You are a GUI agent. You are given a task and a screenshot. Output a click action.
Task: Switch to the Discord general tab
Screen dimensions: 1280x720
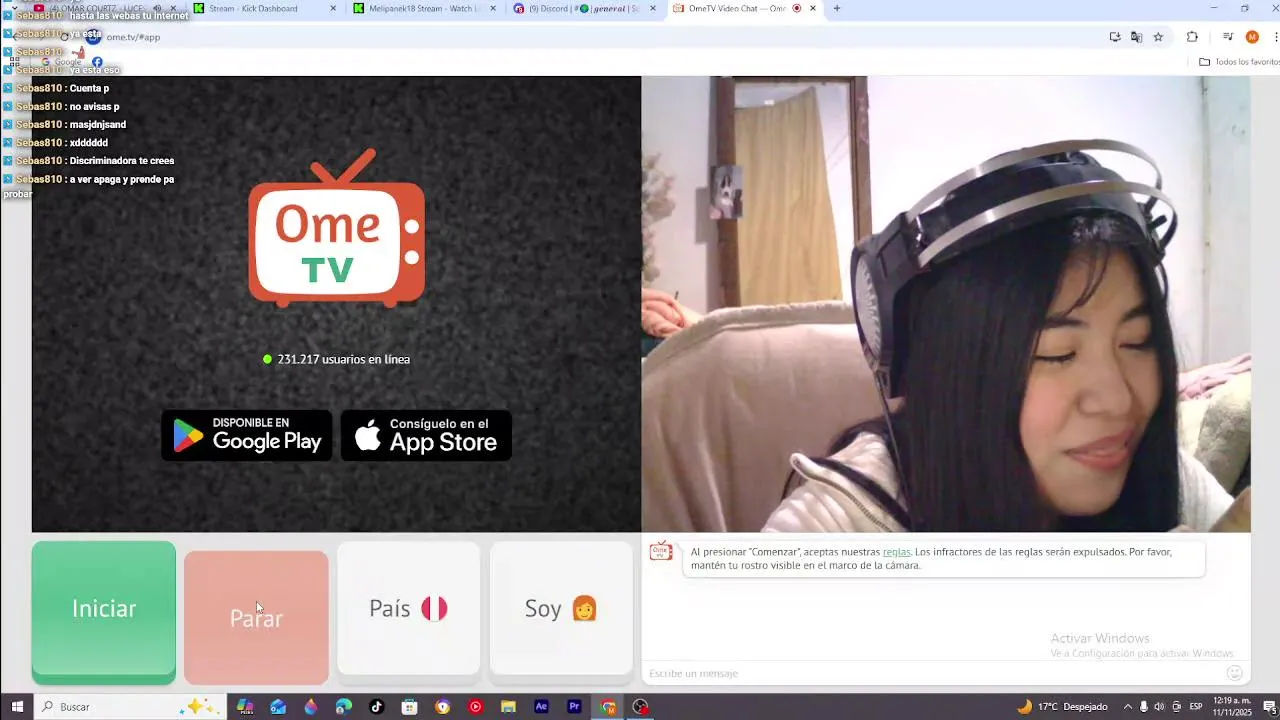(583, 9)
